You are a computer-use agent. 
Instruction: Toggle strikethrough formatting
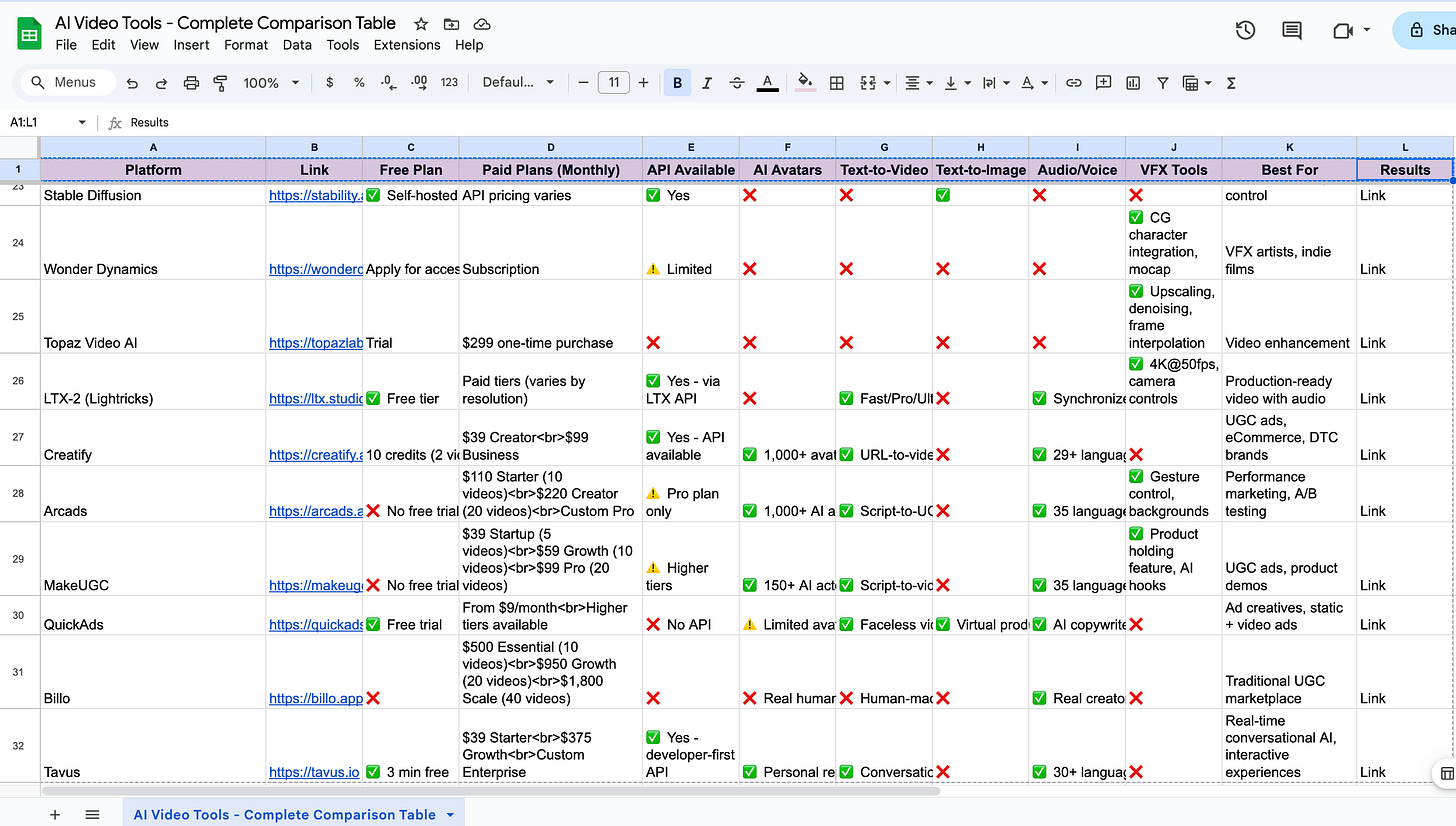point(737,82)
